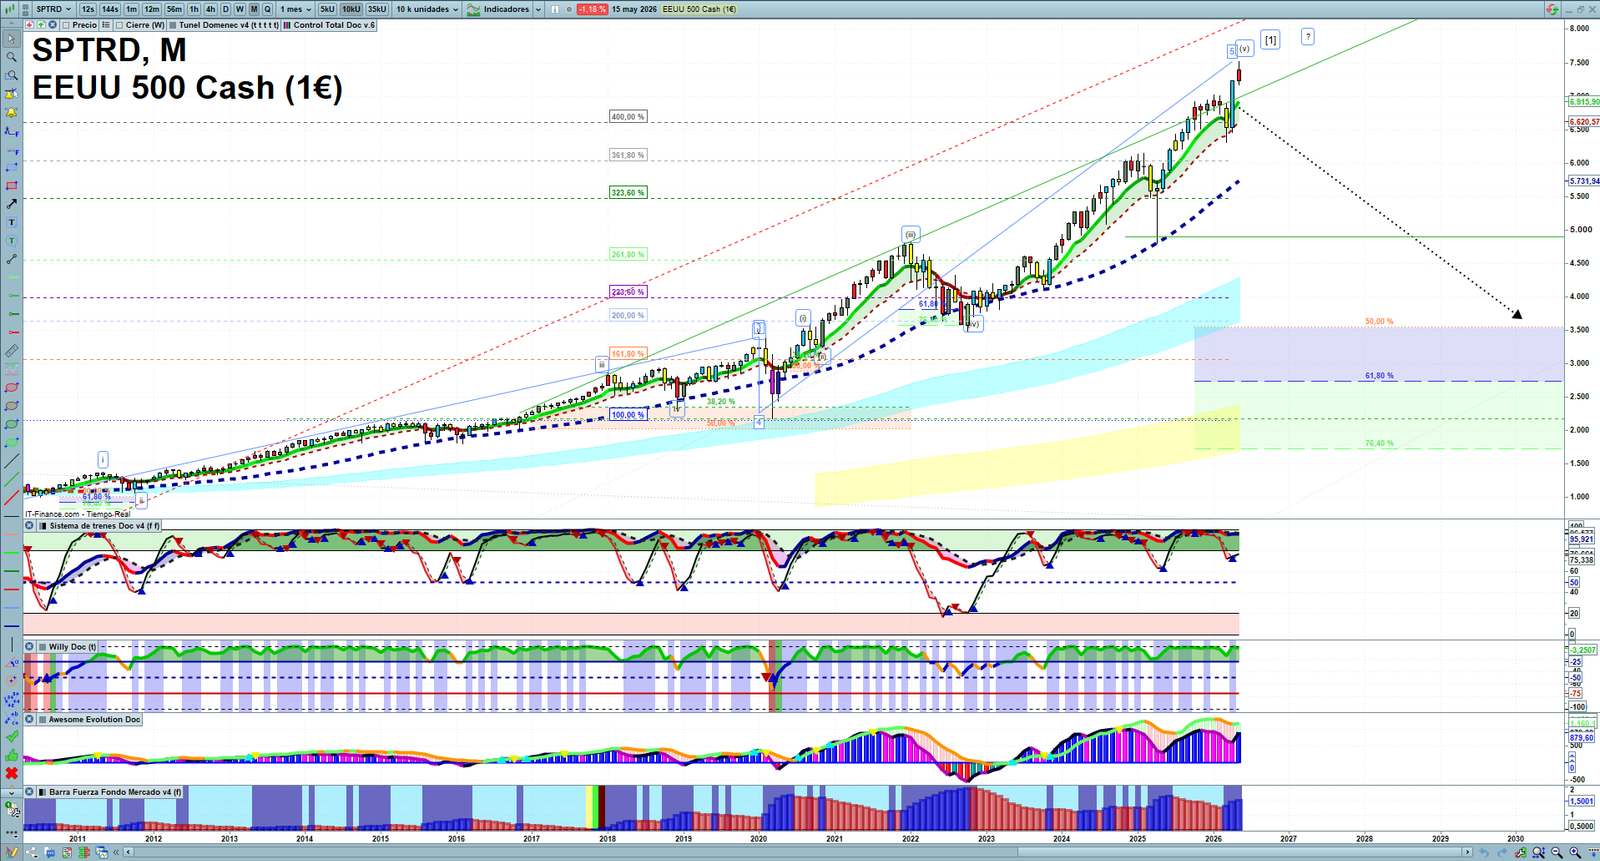The image size is (1600, 861).
Task: Click the undo arrow in bottom bar
Action: [1484, 852]
